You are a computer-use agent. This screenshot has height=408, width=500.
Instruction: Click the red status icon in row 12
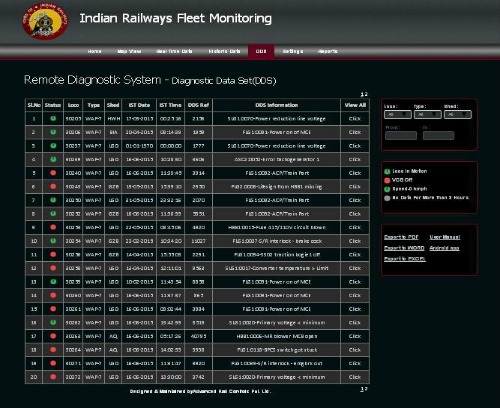pyautogui.click(x=53, y=268)
